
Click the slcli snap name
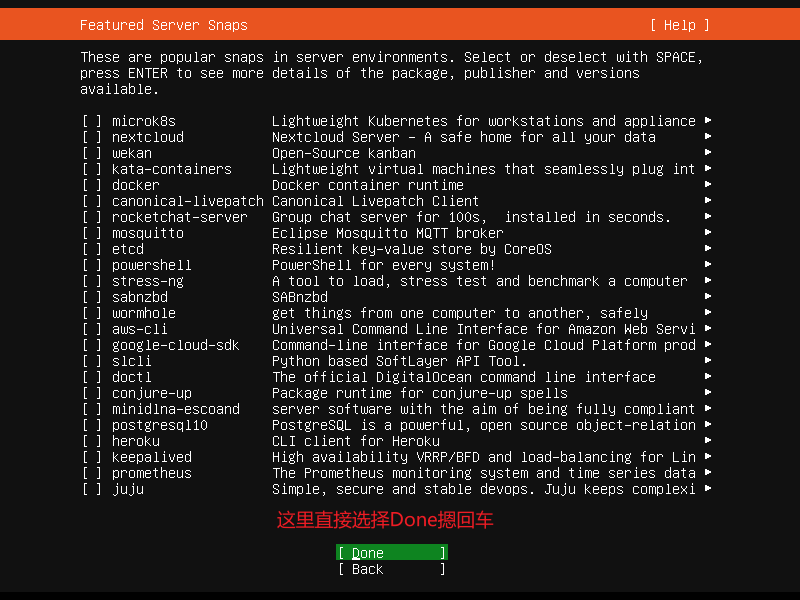click(132, 361)
